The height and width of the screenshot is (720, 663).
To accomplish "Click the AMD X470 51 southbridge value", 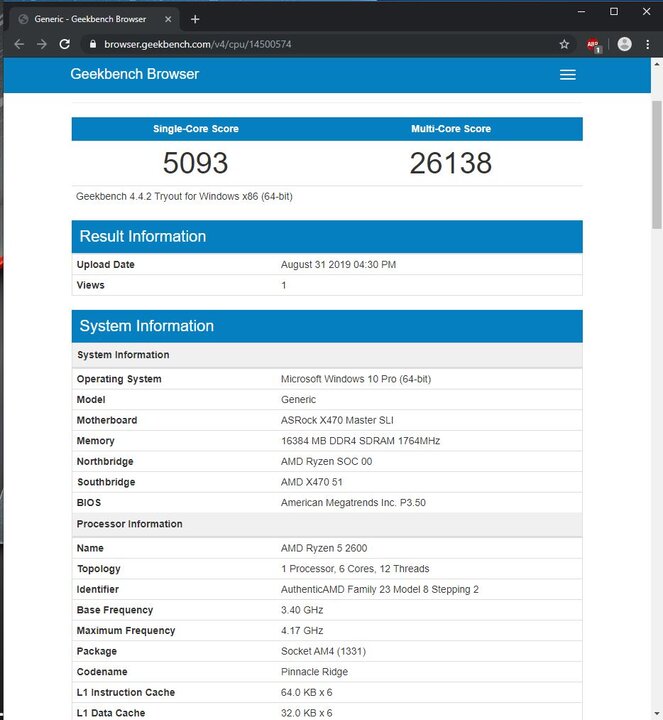I will (x=312, y=482).
